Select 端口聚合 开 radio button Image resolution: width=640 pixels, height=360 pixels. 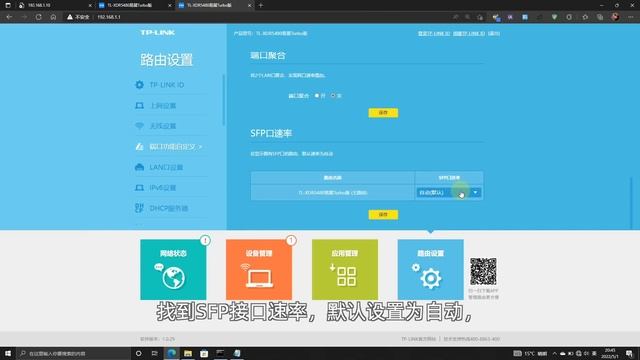coord(317,96)
